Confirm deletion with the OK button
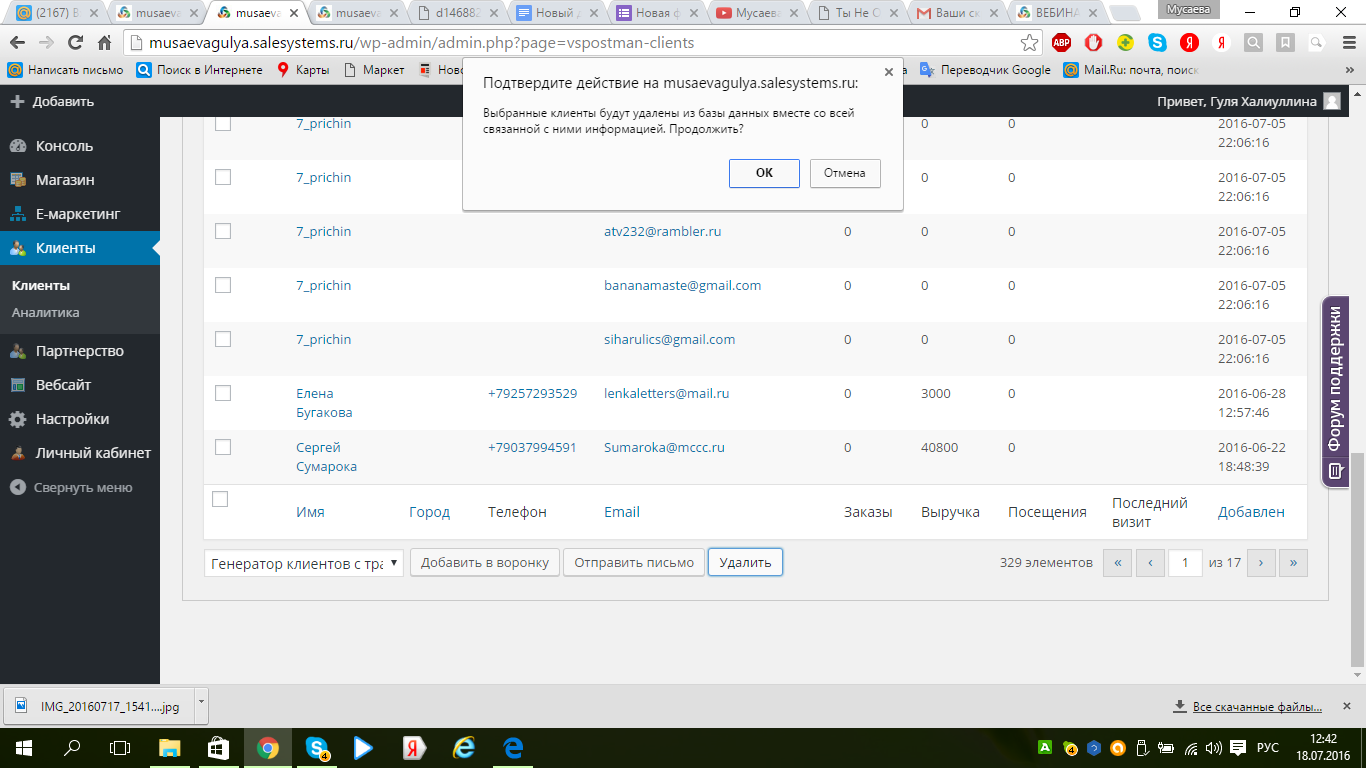 click(764, 173)
